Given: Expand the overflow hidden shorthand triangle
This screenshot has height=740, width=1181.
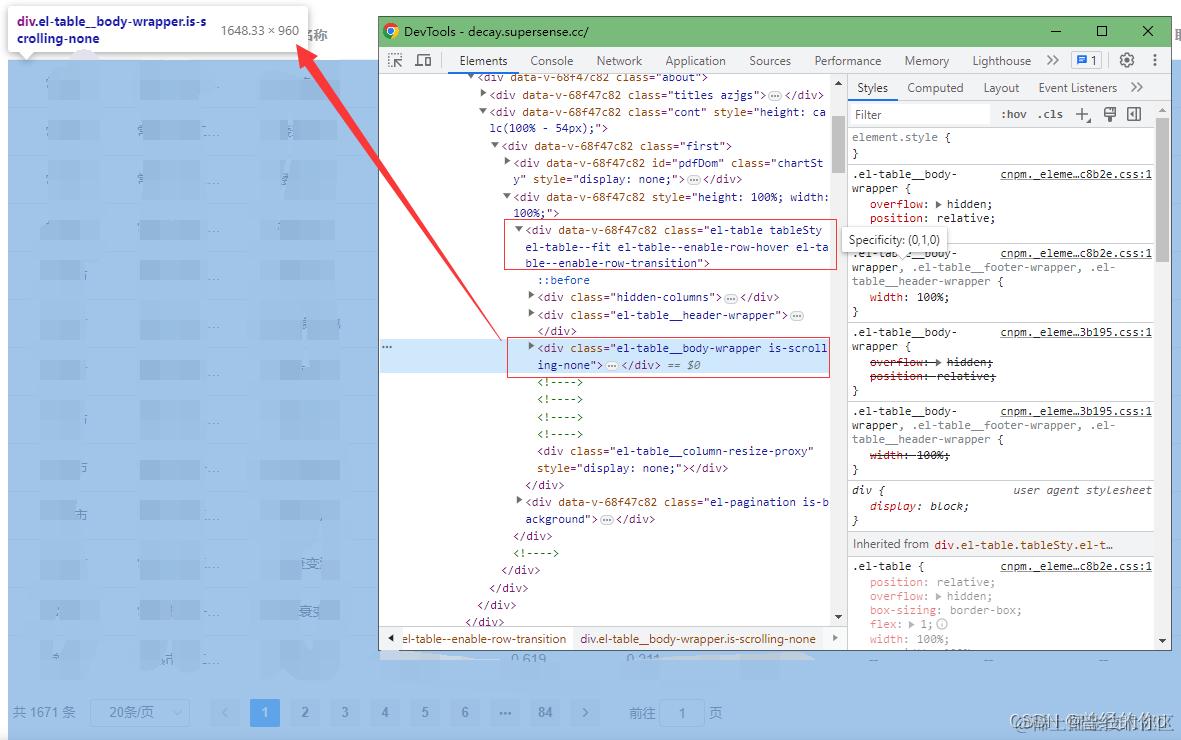Looking at the screenshot, I should (x=938, y=204).
